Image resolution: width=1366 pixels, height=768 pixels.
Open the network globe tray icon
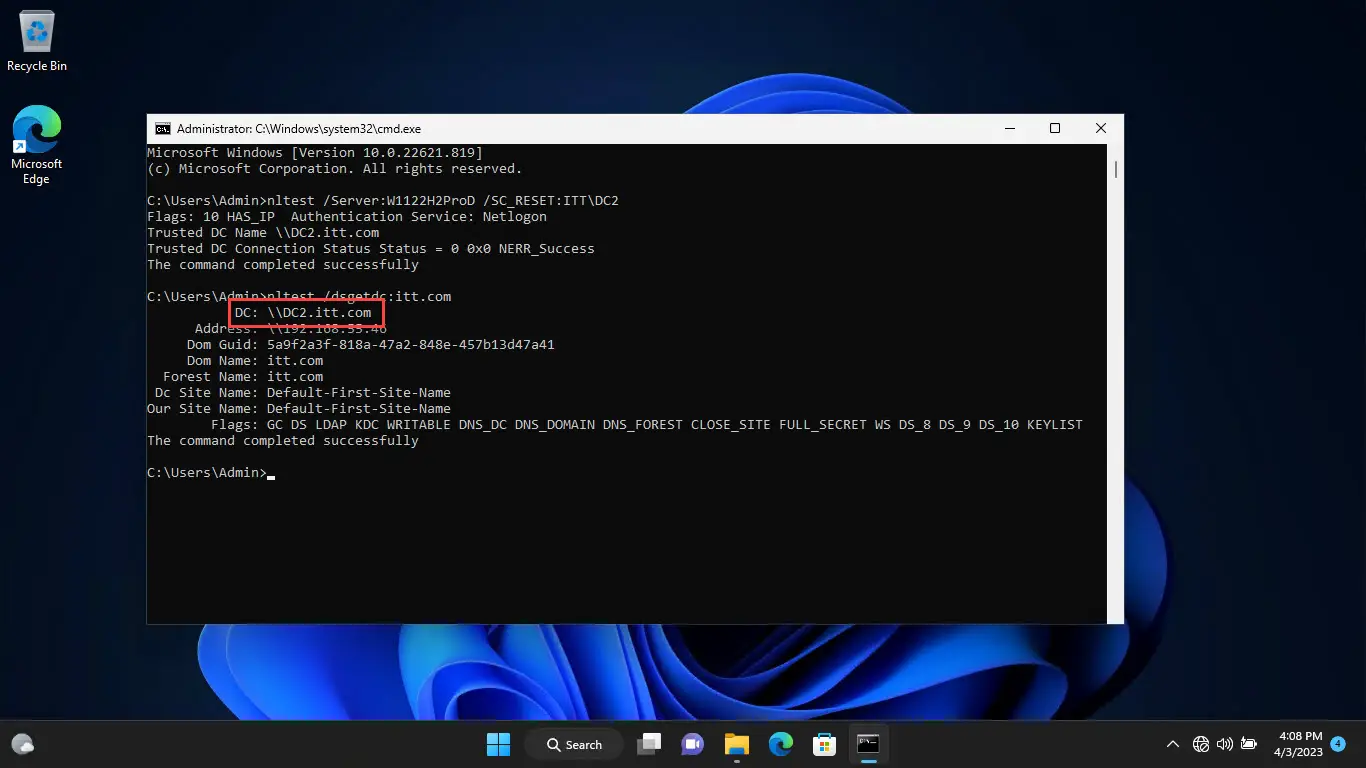pos(1201,745)
